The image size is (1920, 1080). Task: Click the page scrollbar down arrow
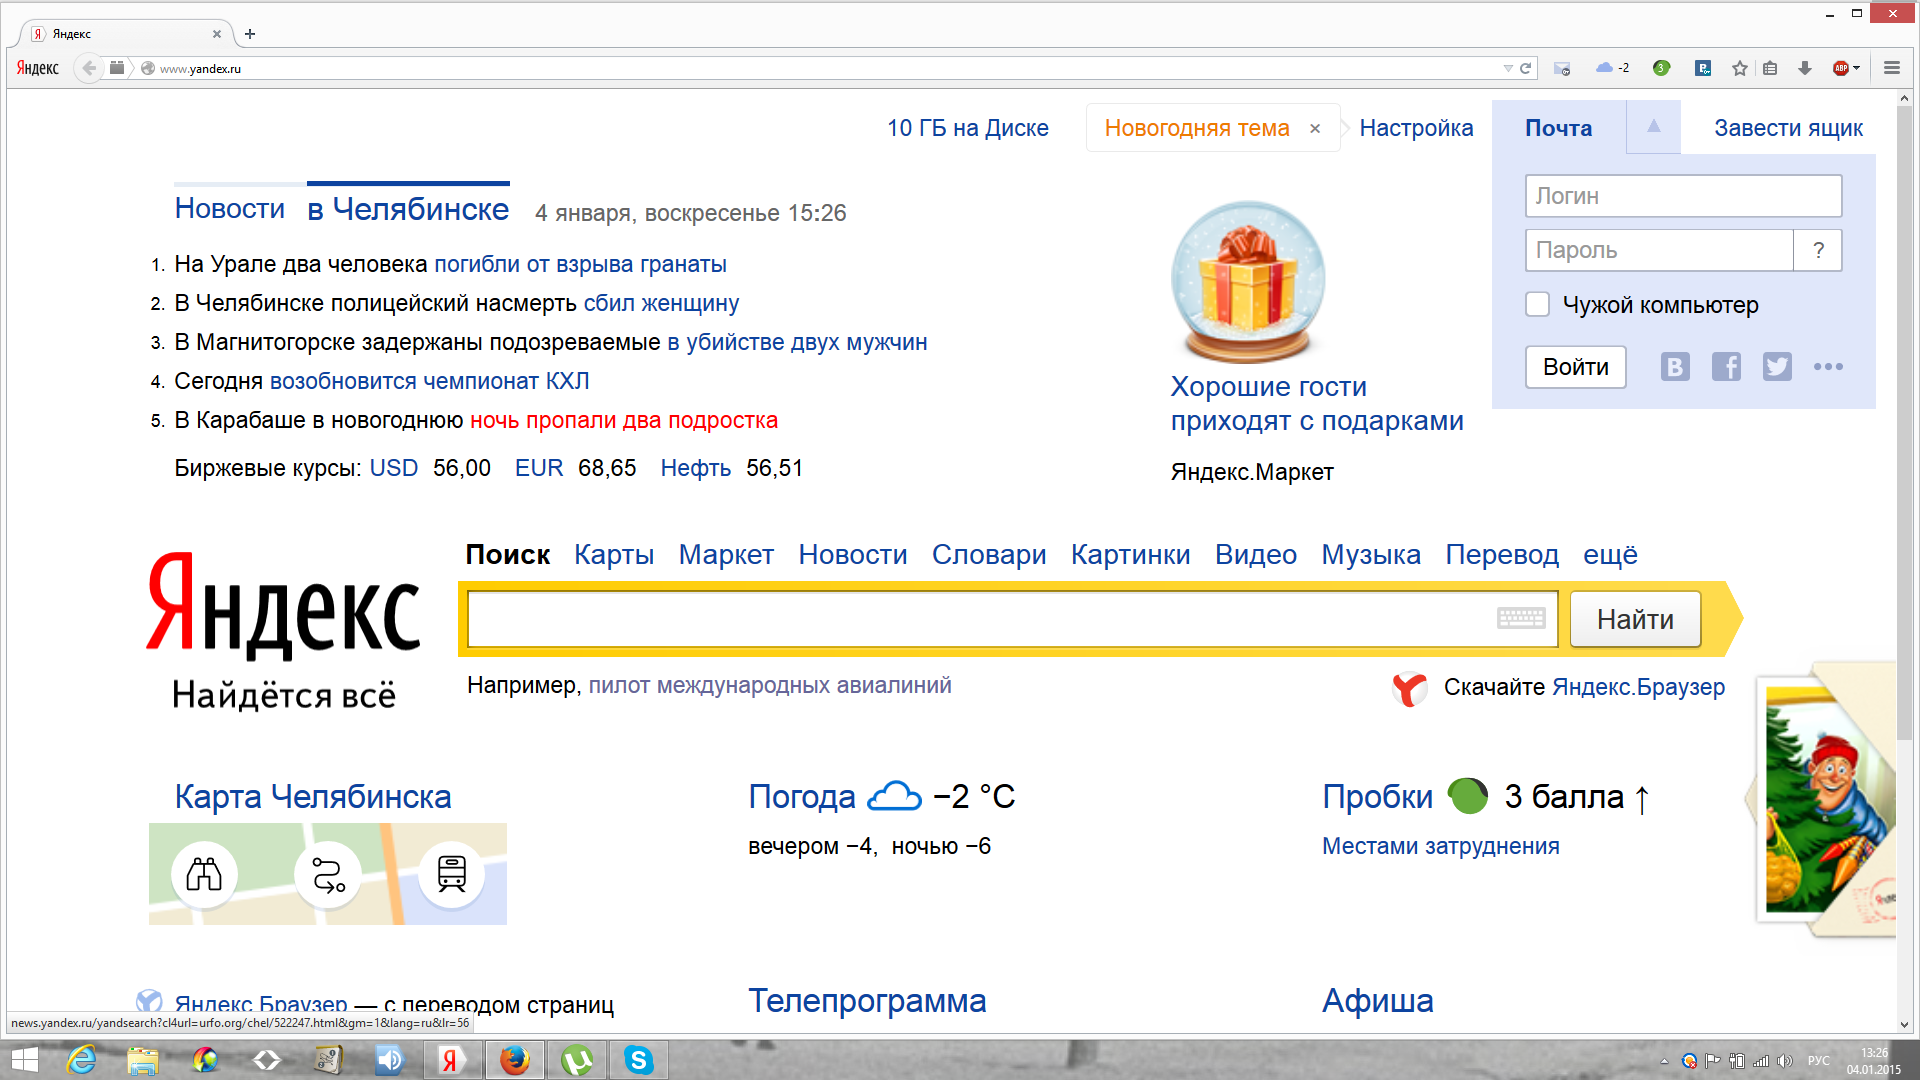(x=1904, y=1024)
